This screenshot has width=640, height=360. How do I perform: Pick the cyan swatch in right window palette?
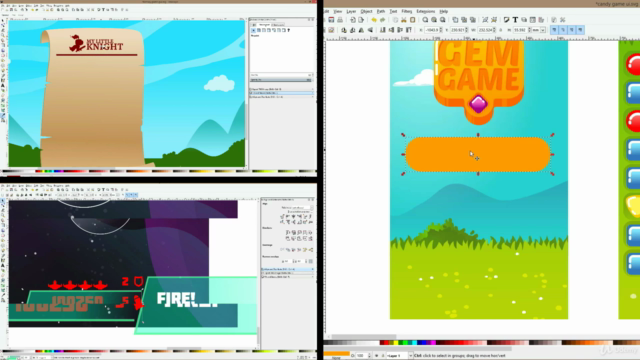pyautogui.click(x=414, y=343)
